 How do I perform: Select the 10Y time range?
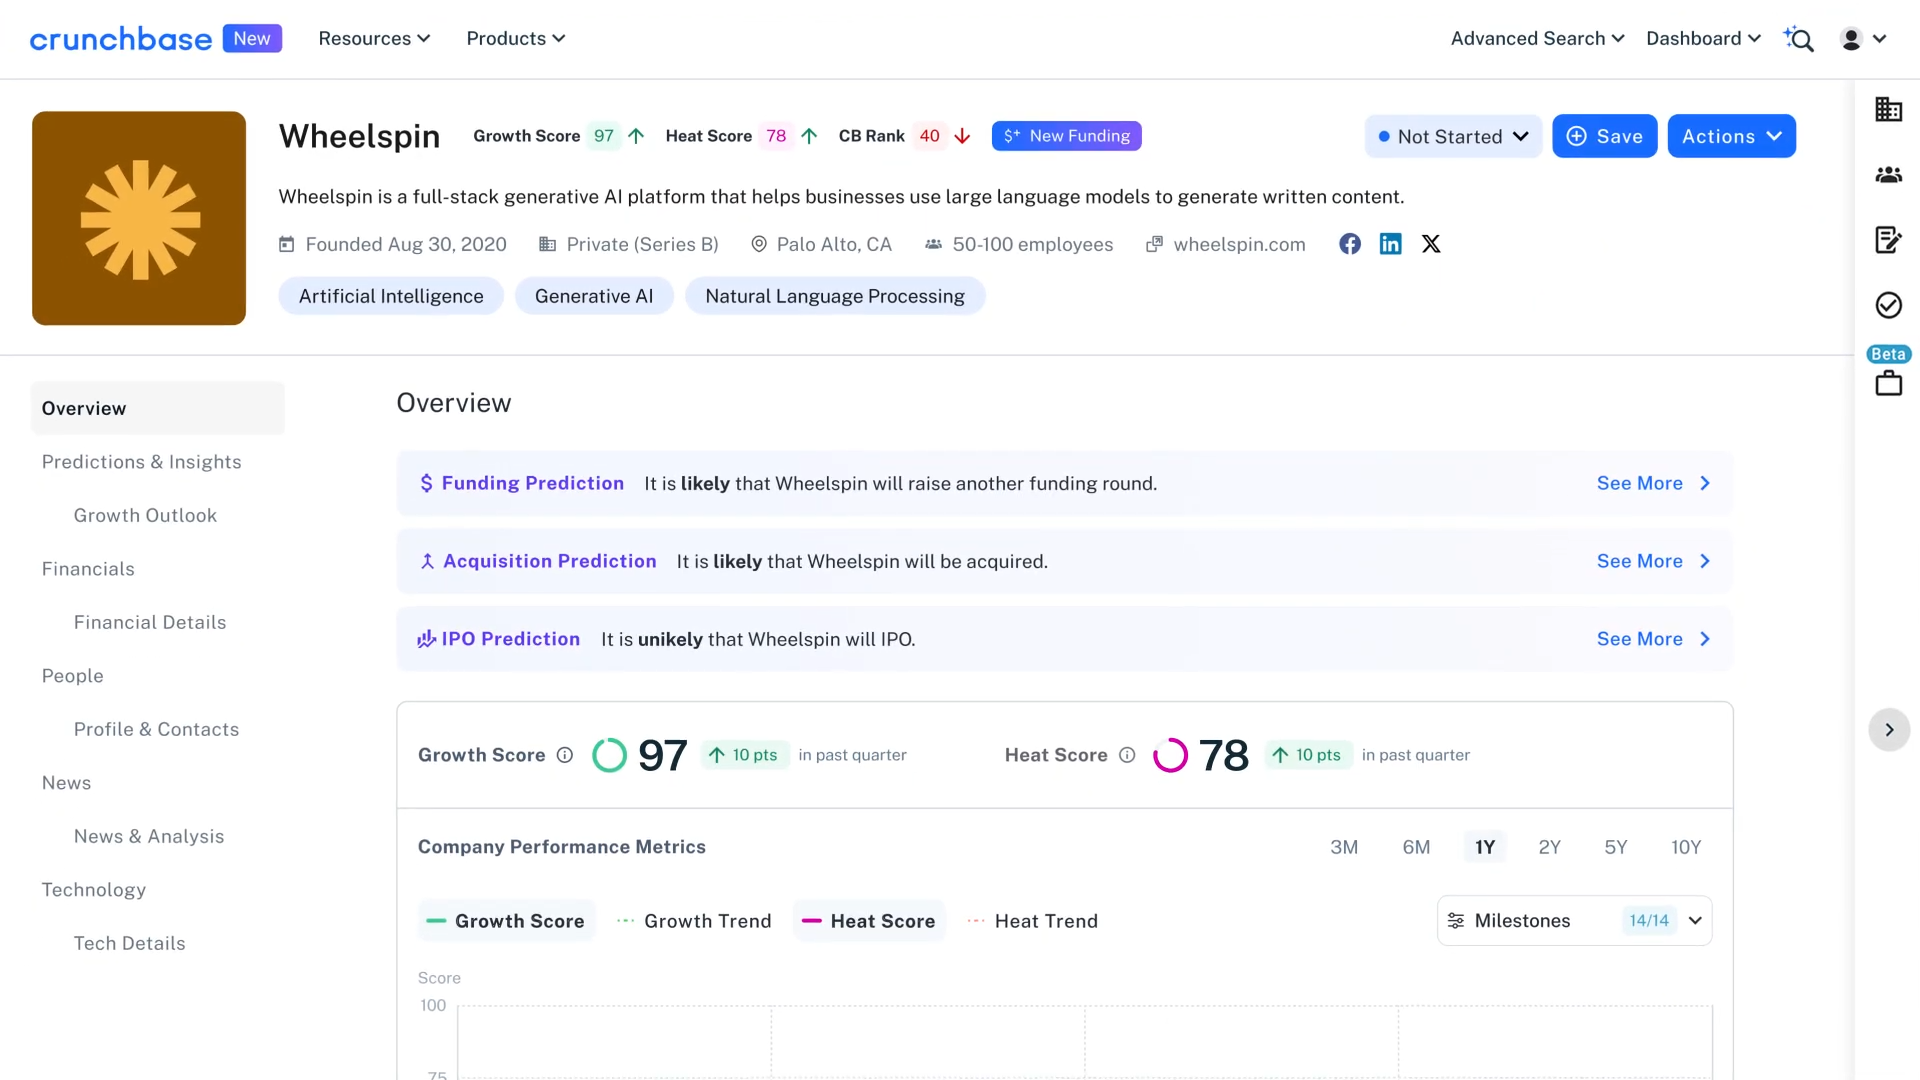click(x=1686, y=847)
